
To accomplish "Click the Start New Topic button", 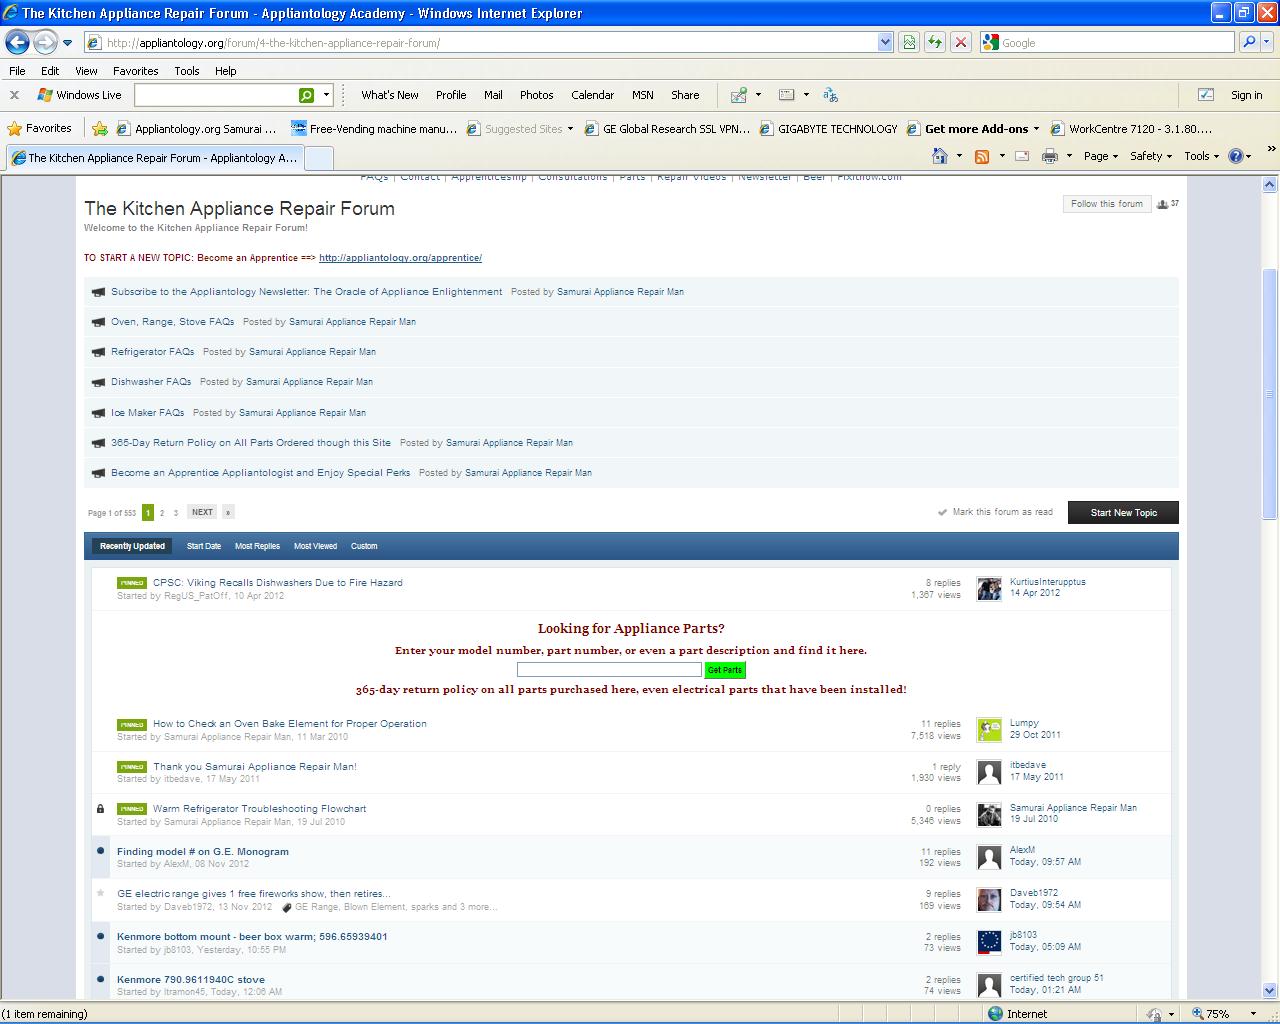I will pyautogui.click(x=1123, y=512).
